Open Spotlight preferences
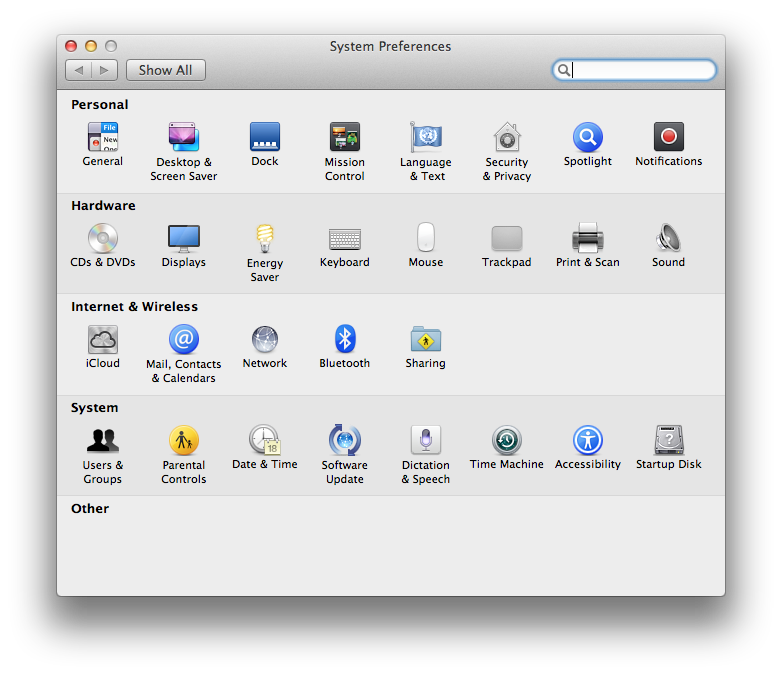The width and height of the screenshot is (782, 675). (x=587, y=138)
